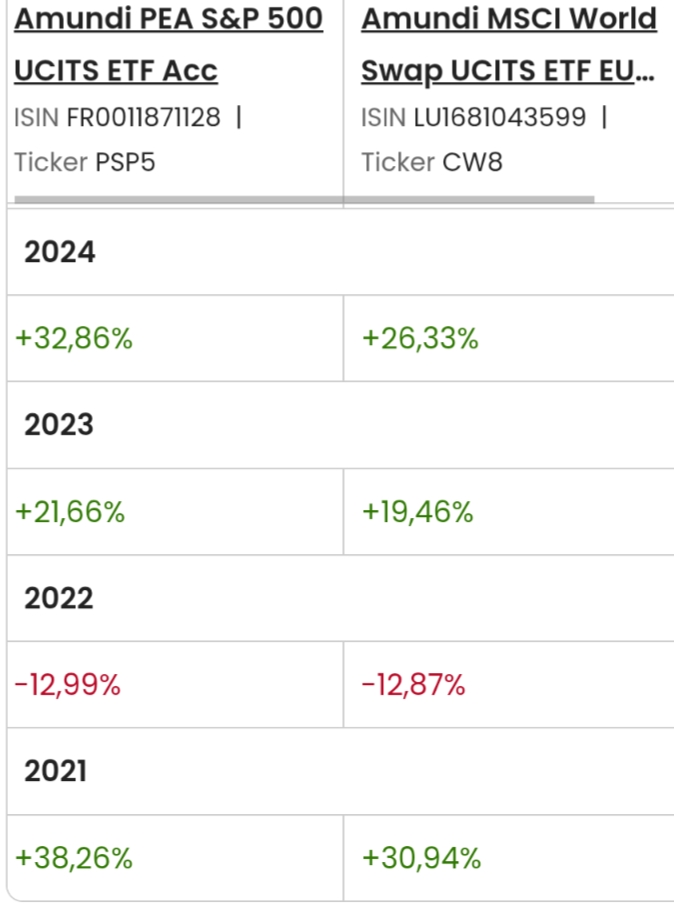This screenshot has width=674, height=908.
Task: Select the 2023 year row header
Action: [59, 425]
